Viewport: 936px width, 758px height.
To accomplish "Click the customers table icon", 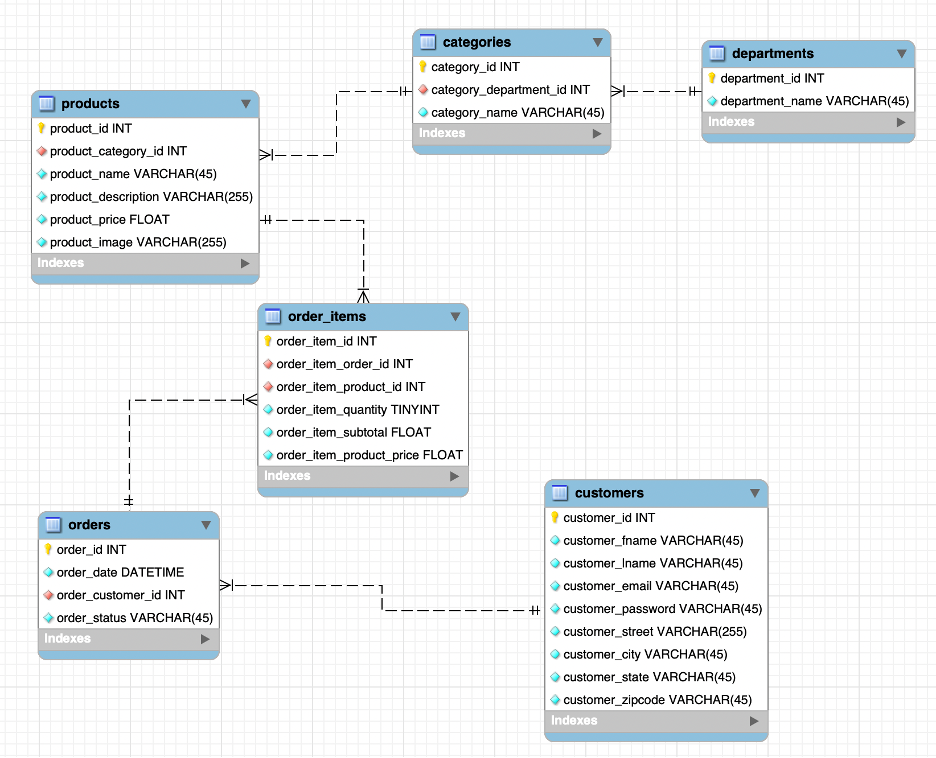I will pyautogui.click(x=560, y=493).
